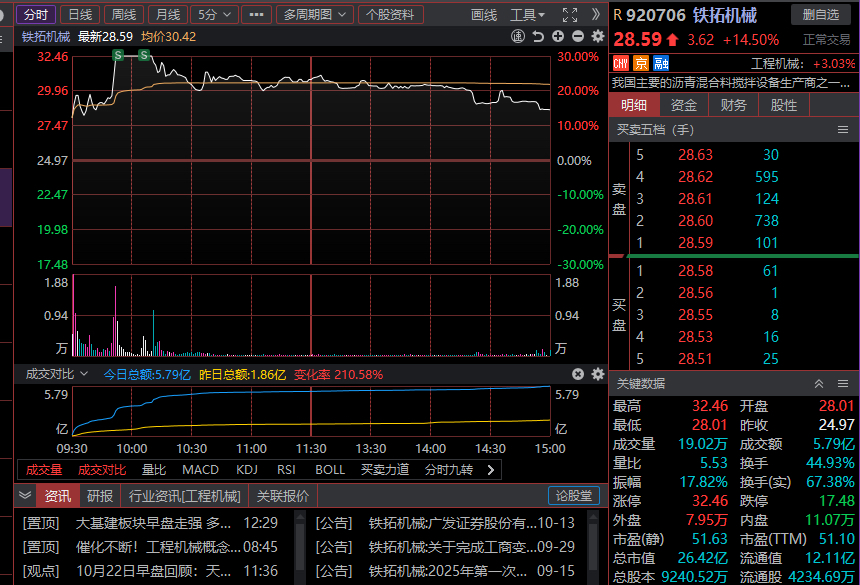Click the blue 融 margin badge
The height and width of the screenshot is (585, 860).
coord(661,64)
